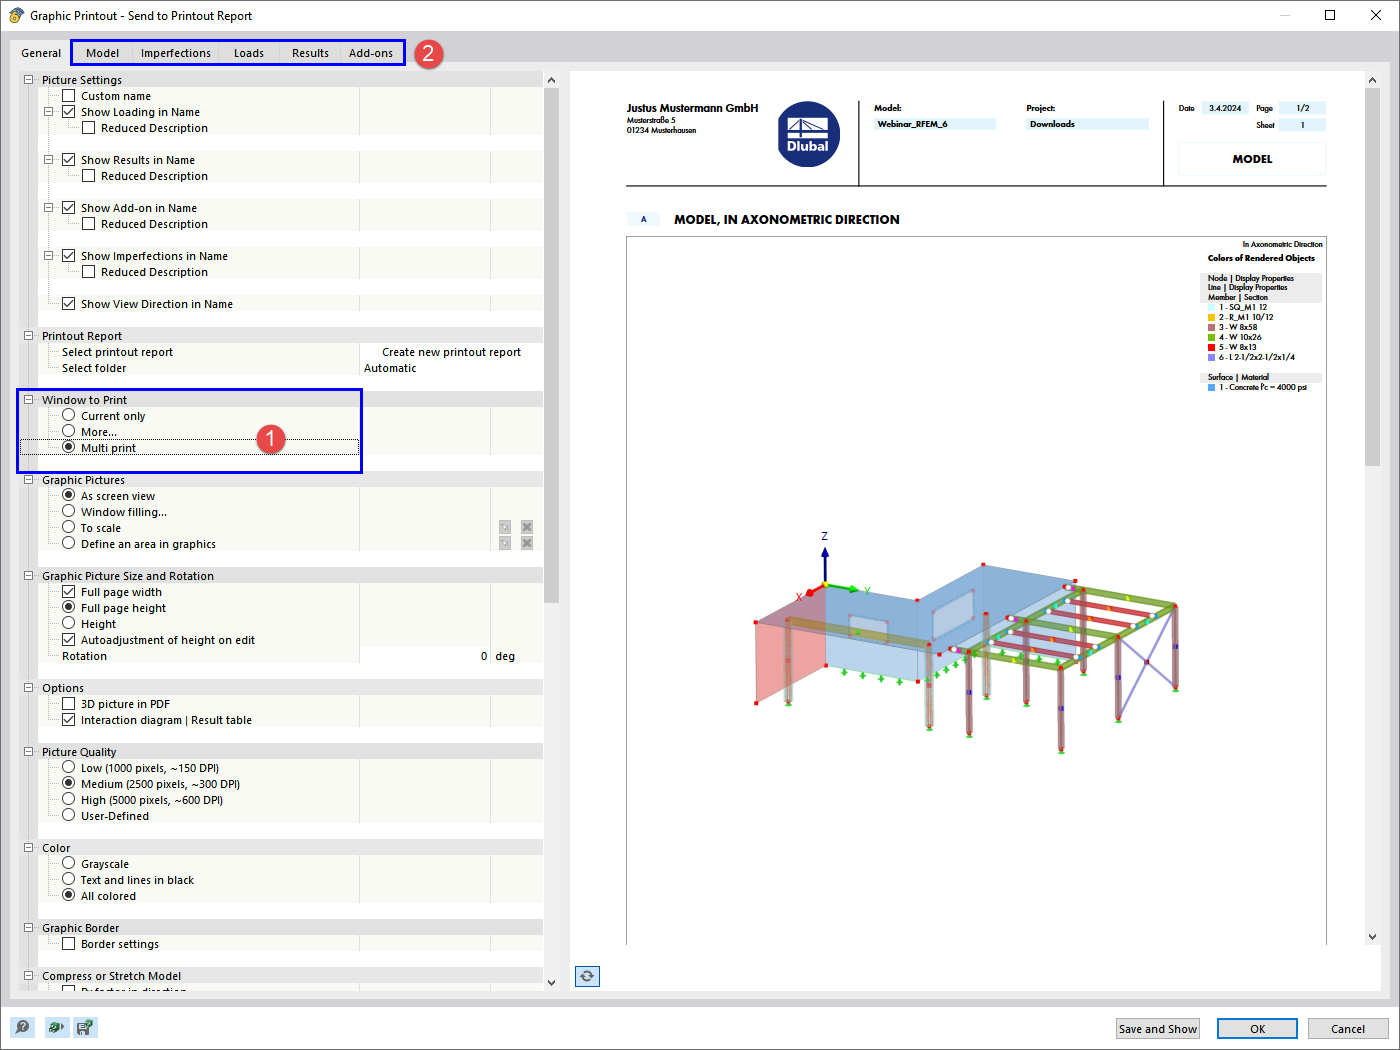Collapse the Graphic Pictures group
This screenshot has width=1400, height=1050.
click(x=29, y=480)
